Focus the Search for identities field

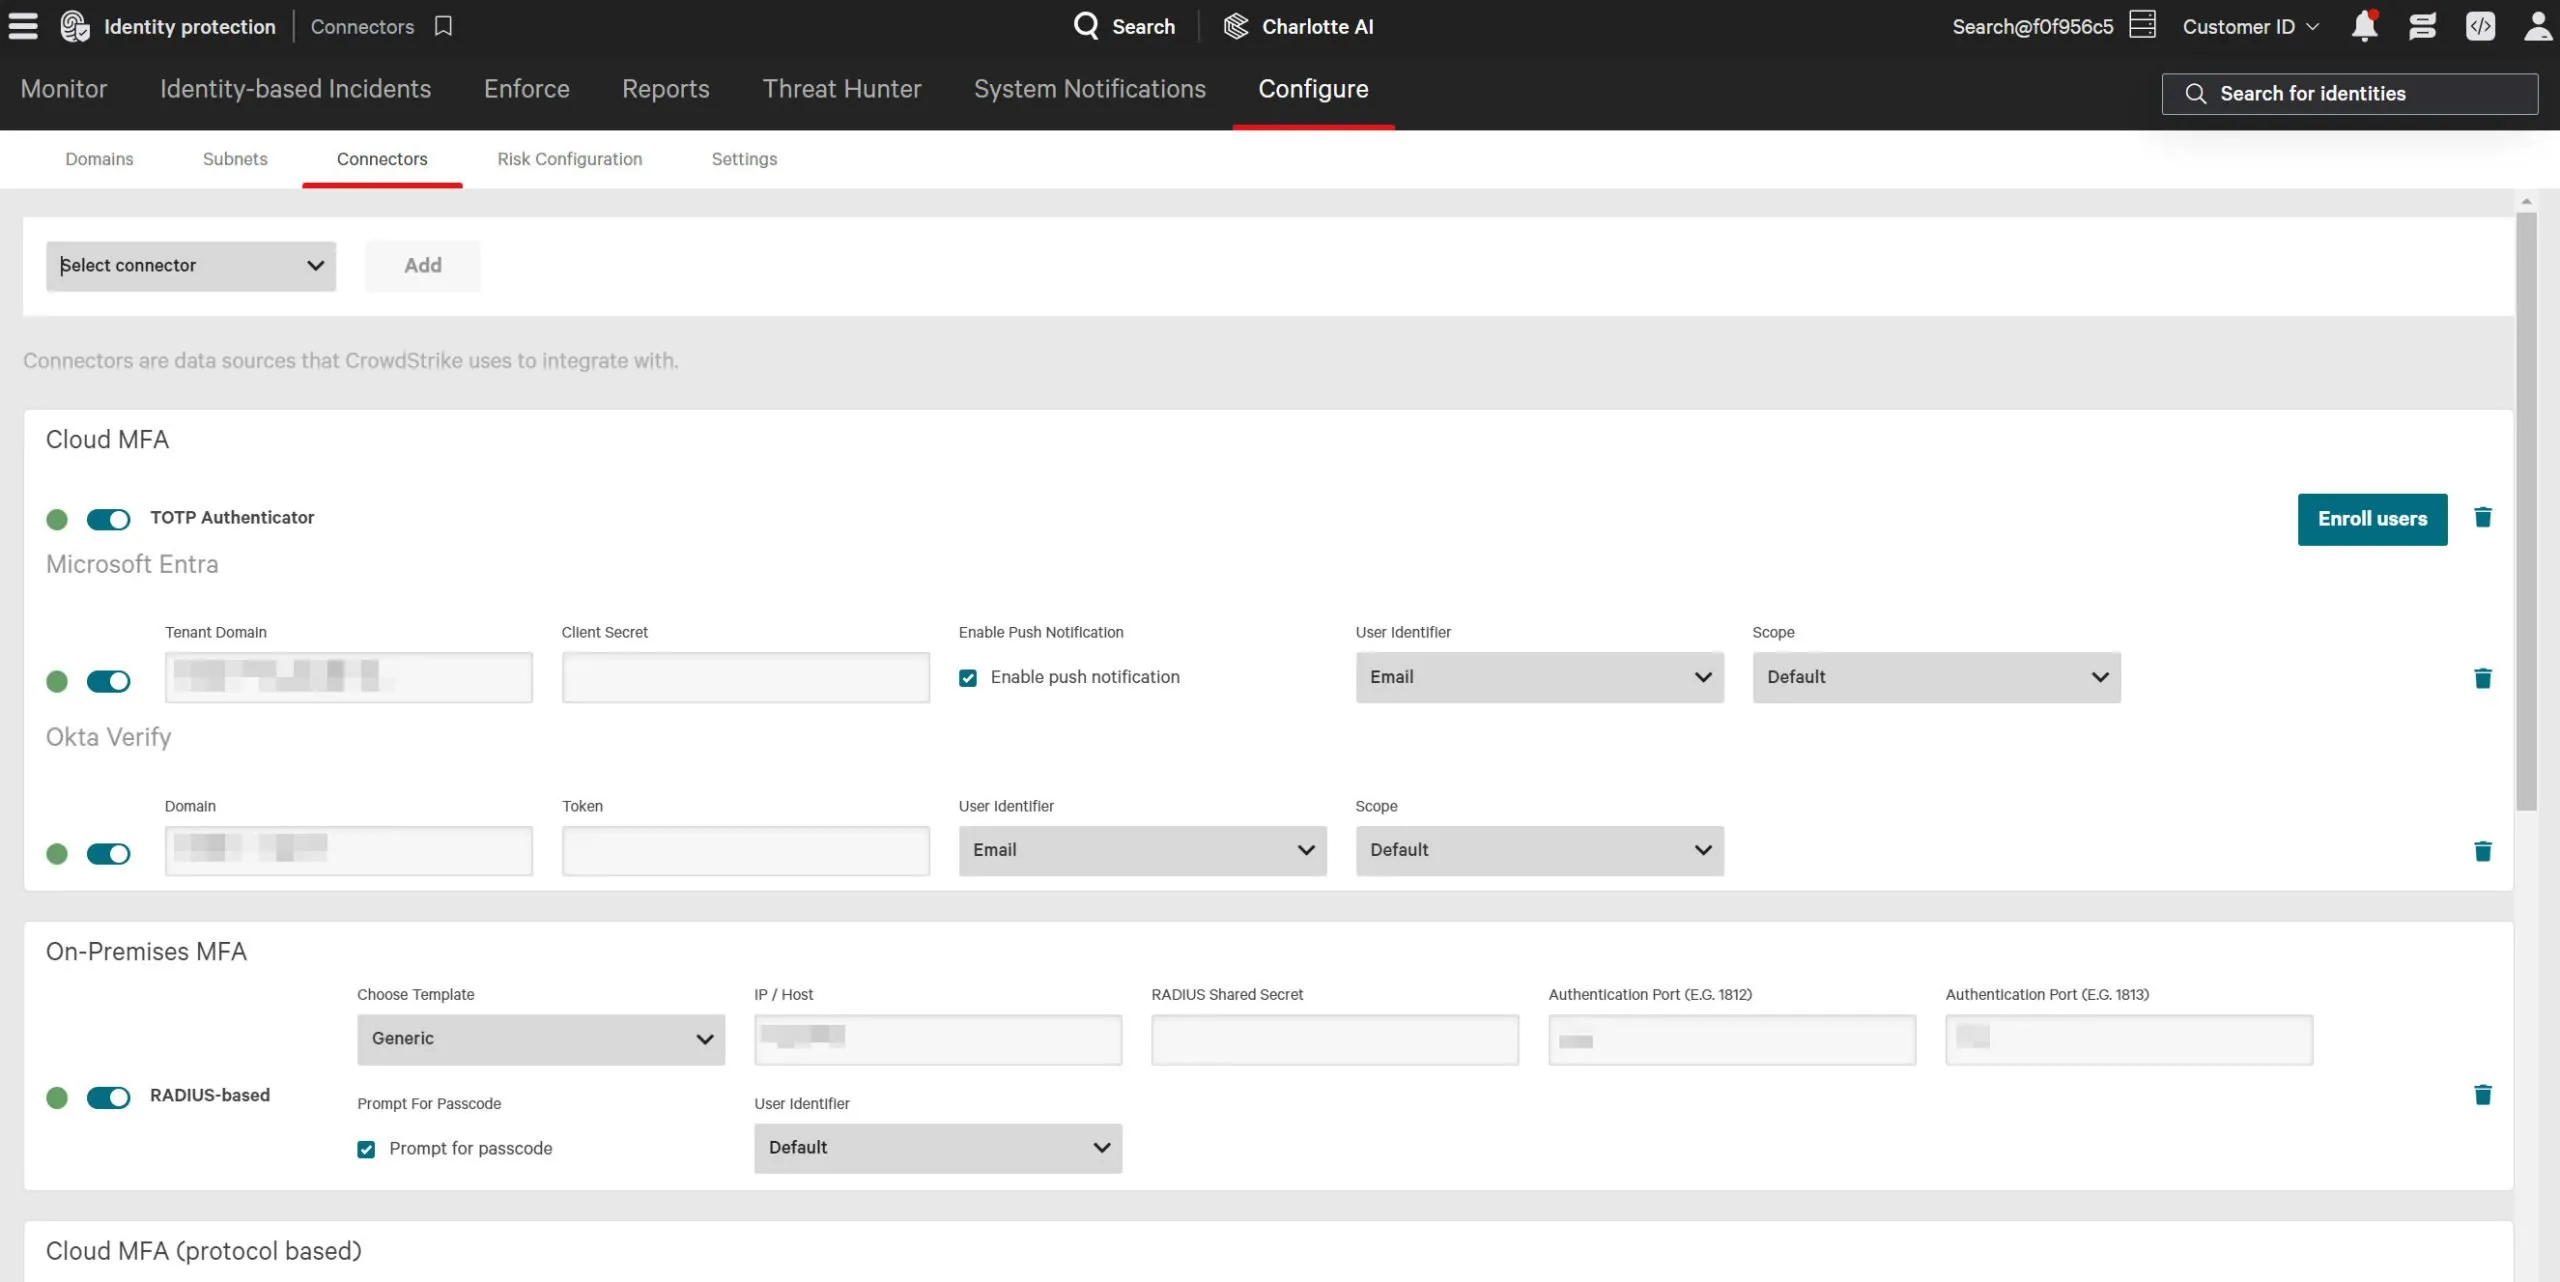(2350, 94)
